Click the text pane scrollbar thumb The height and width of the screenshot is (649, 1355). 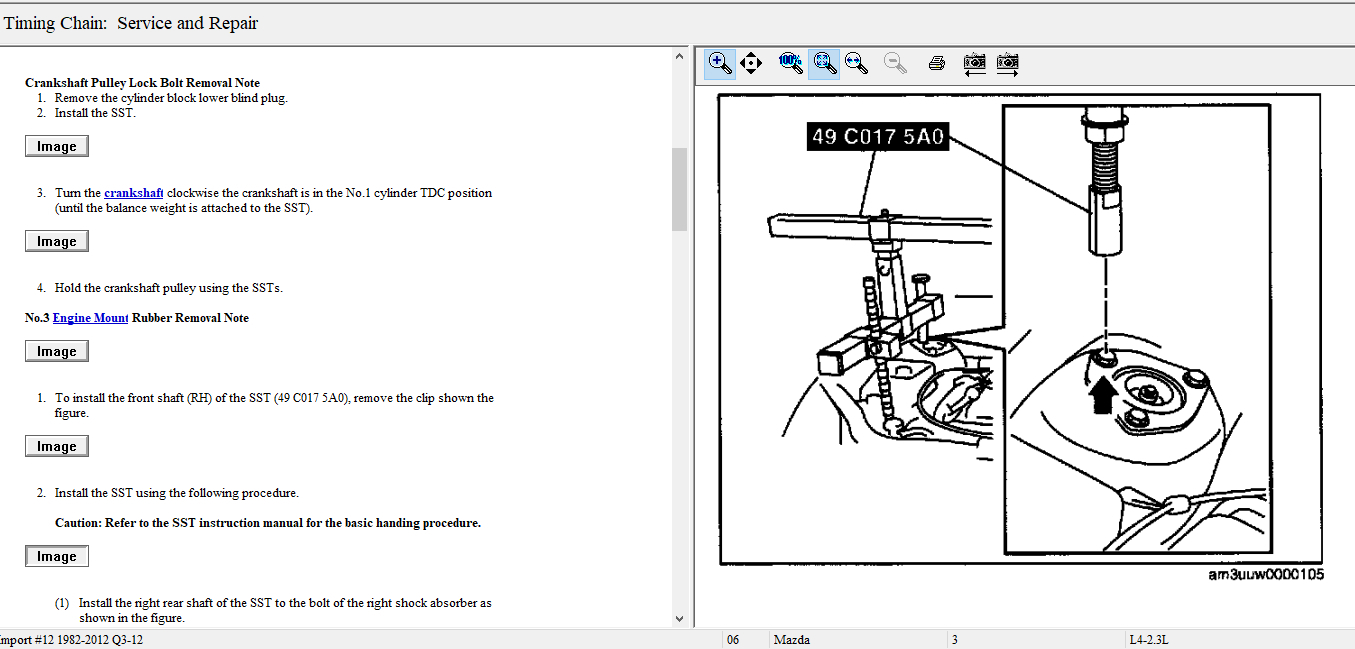tap(679, 189)
